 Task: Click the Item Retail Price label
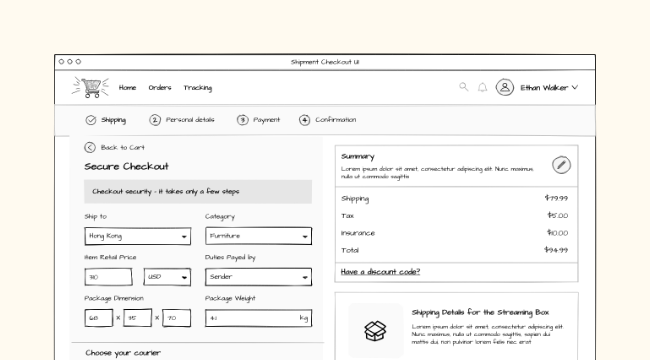point(110,257)
